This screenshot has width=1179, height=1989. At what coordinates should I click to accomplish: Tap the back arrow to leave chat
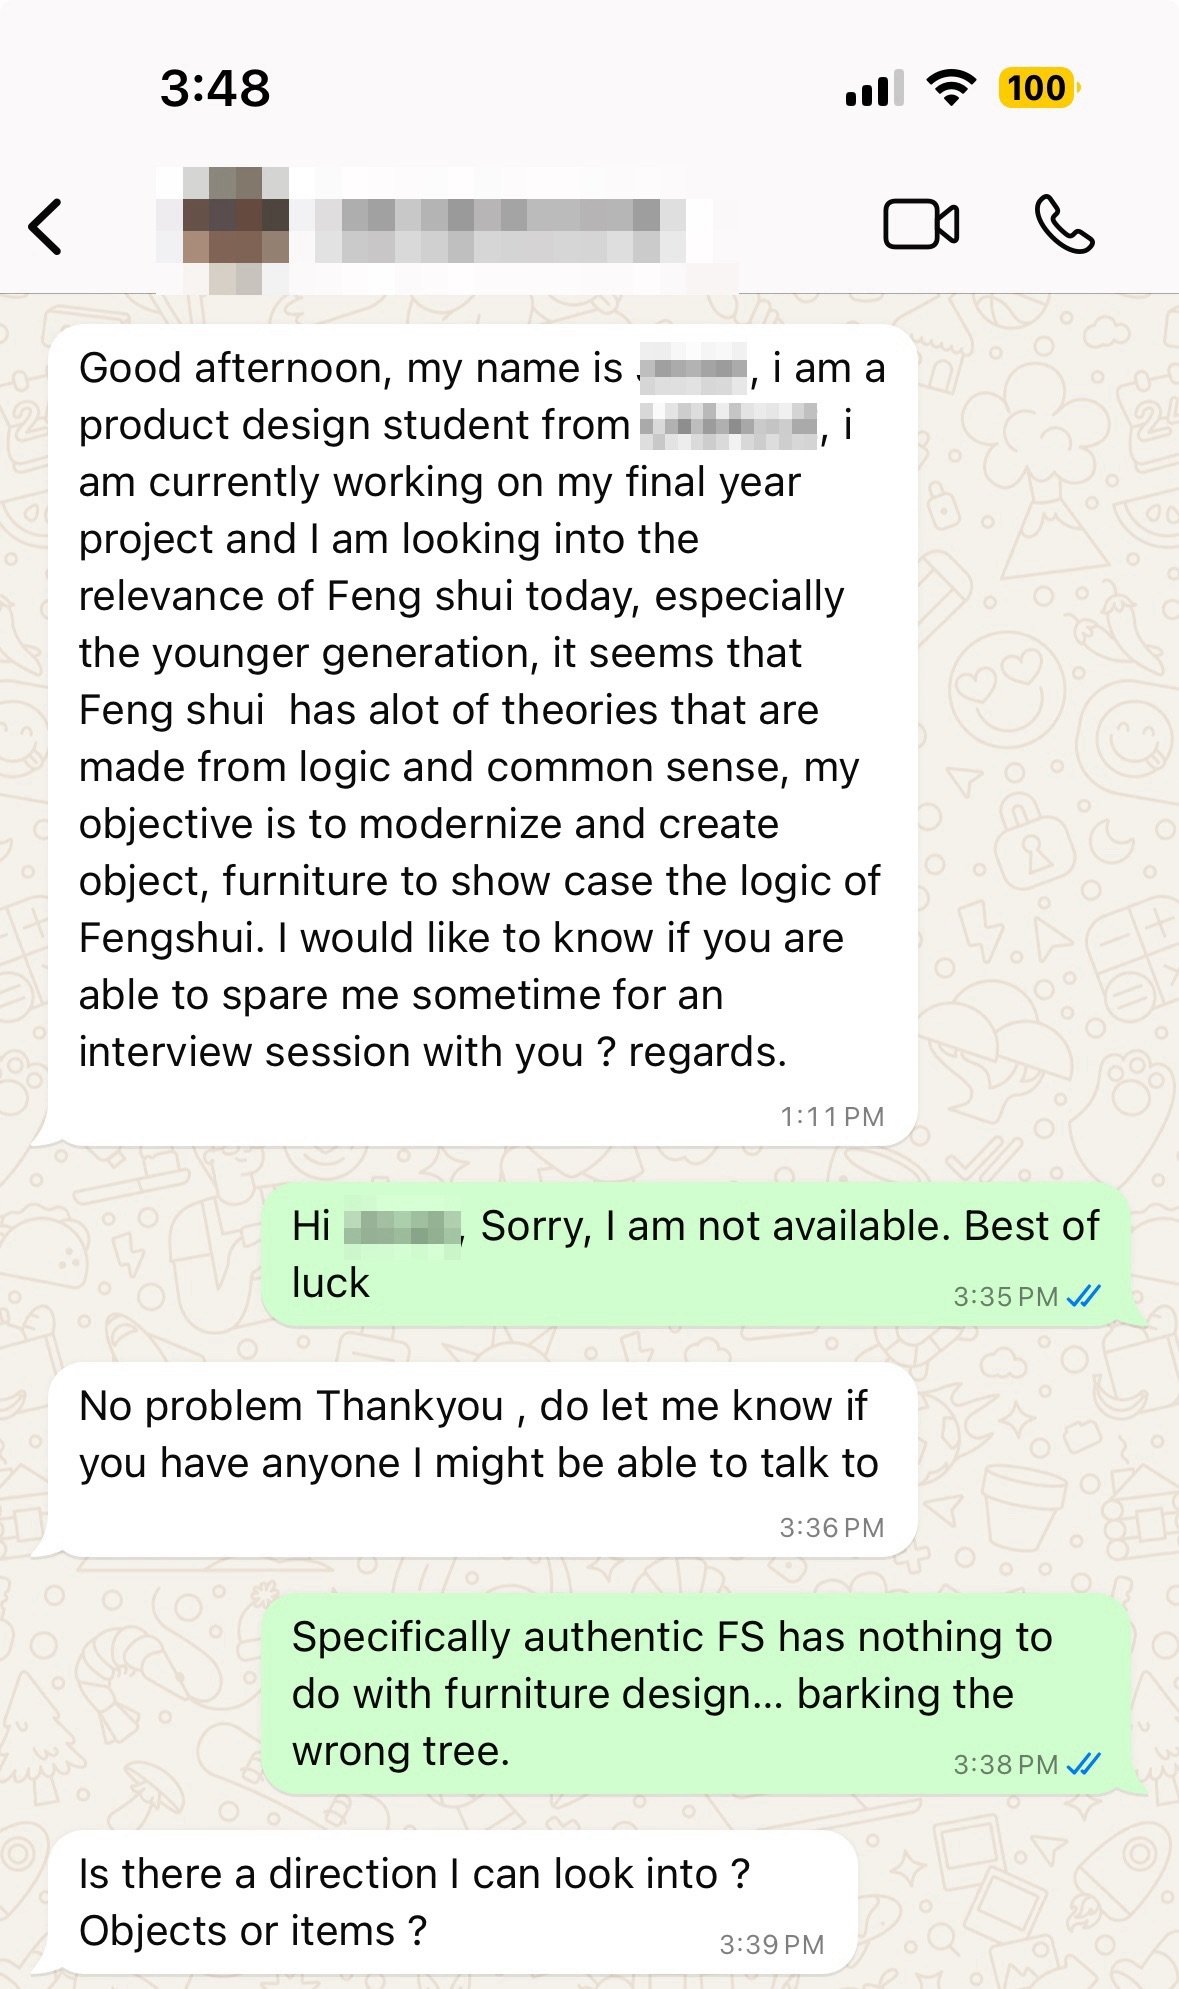click(46, 227)
